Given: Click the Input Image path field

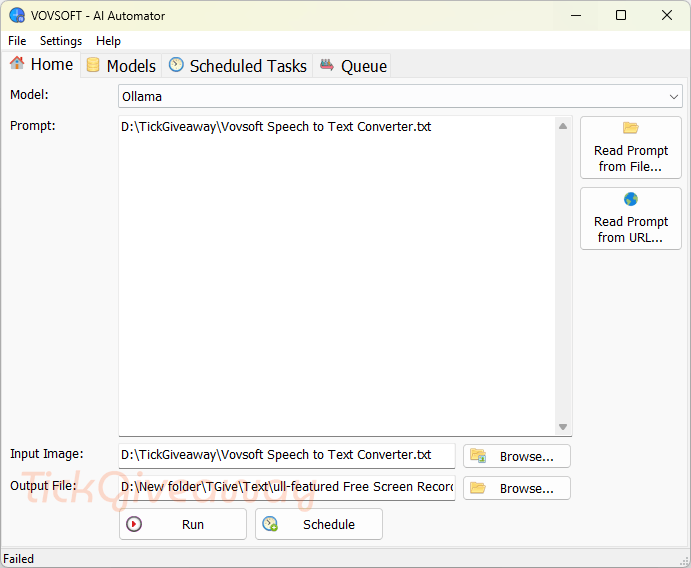Looking at the screenshot, I should click(x=287, y=455).
